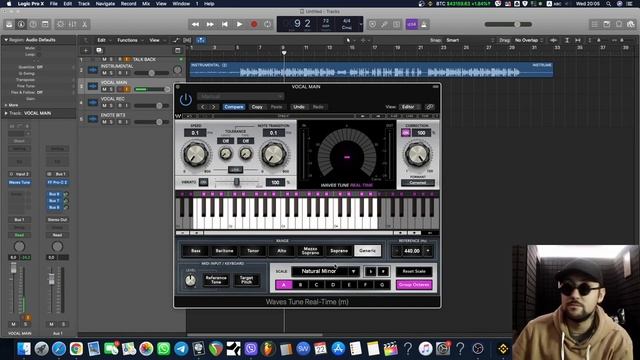Open the Track menu in menu bar
This screenshot has width=640, height=360.
point(84,4)
